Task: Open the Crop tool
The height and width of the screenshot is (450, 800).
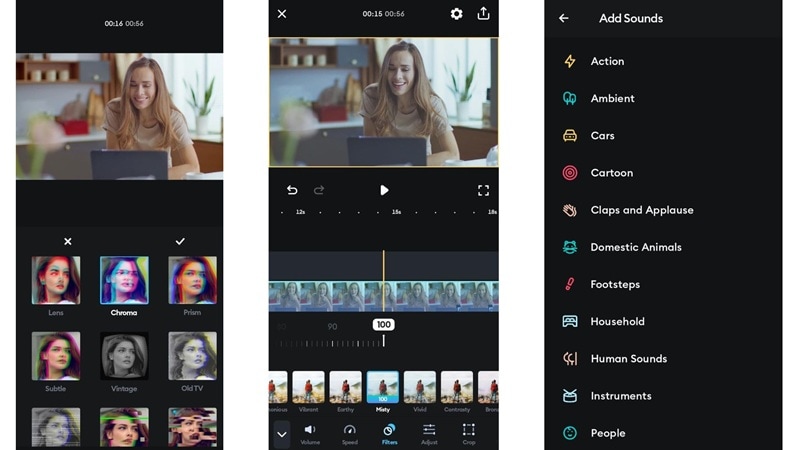Action: pos(468,434)
